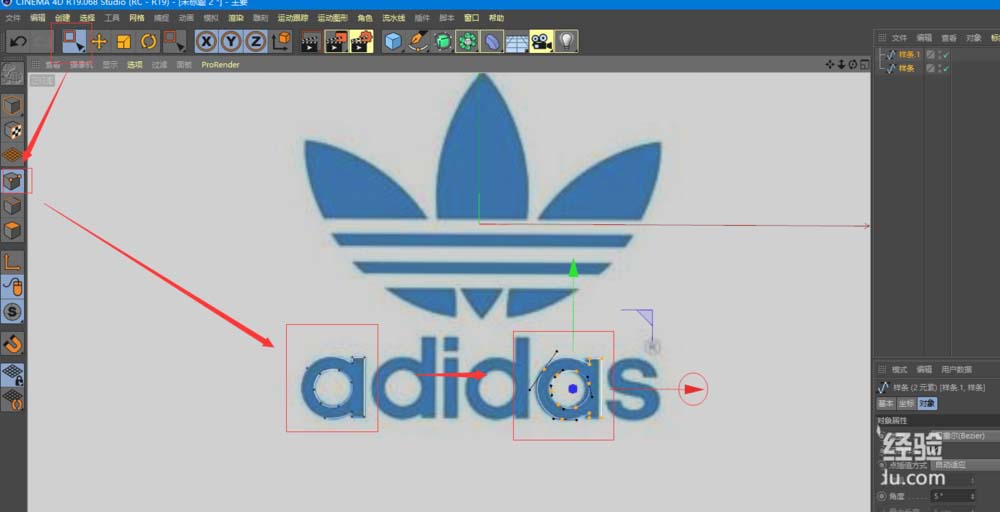This screenshot has height=512, width=1000.
Task: Click the Locked Workplane icon
Action: 13,375
